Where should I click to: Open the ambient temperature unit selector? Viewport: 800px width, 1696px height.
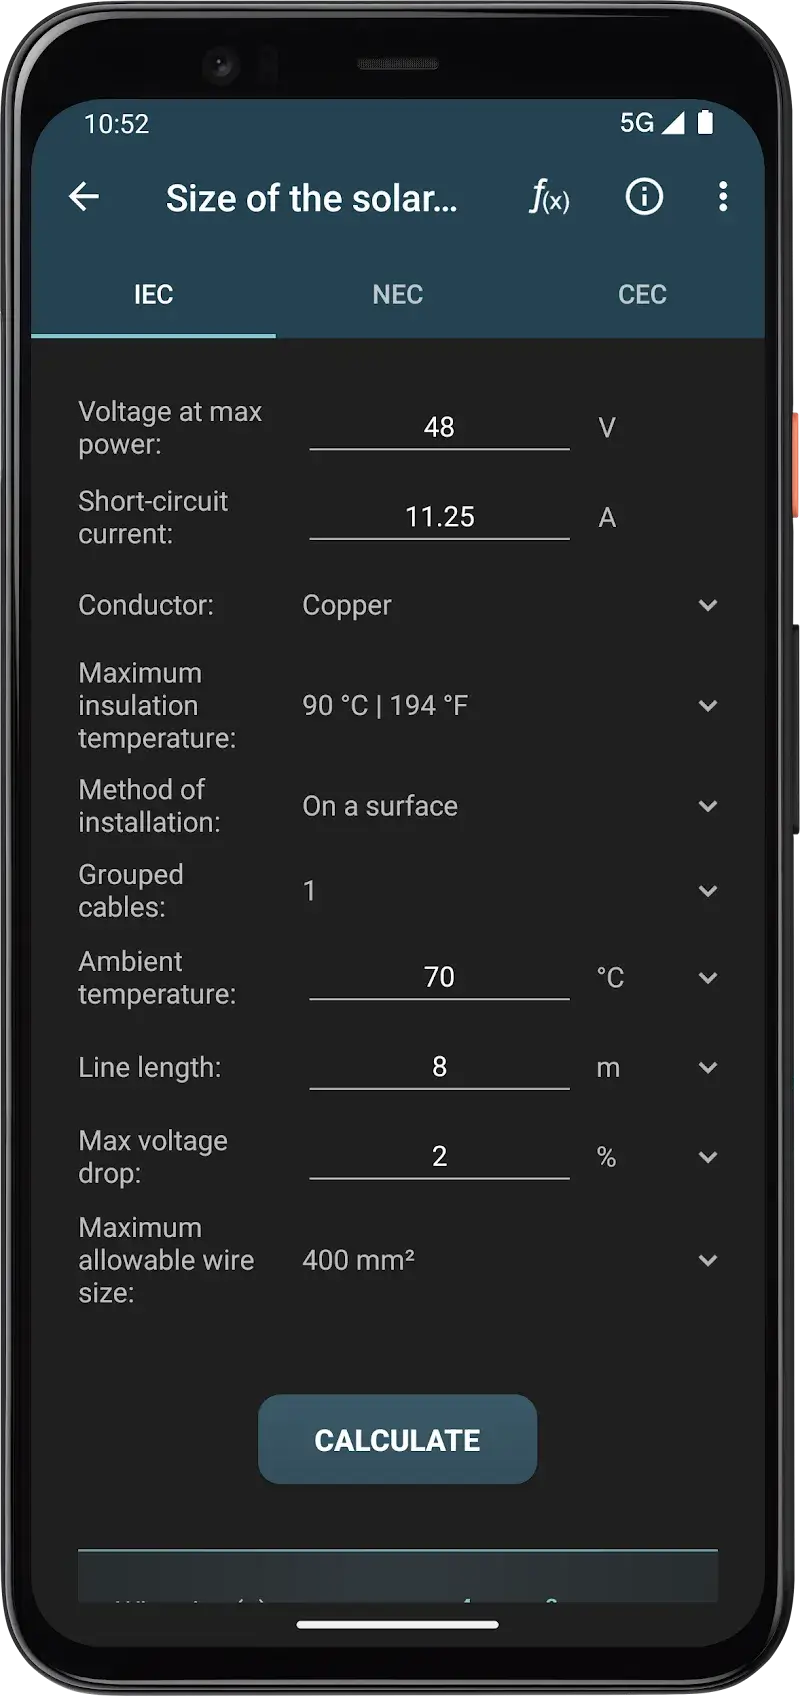tap(708, 978)
